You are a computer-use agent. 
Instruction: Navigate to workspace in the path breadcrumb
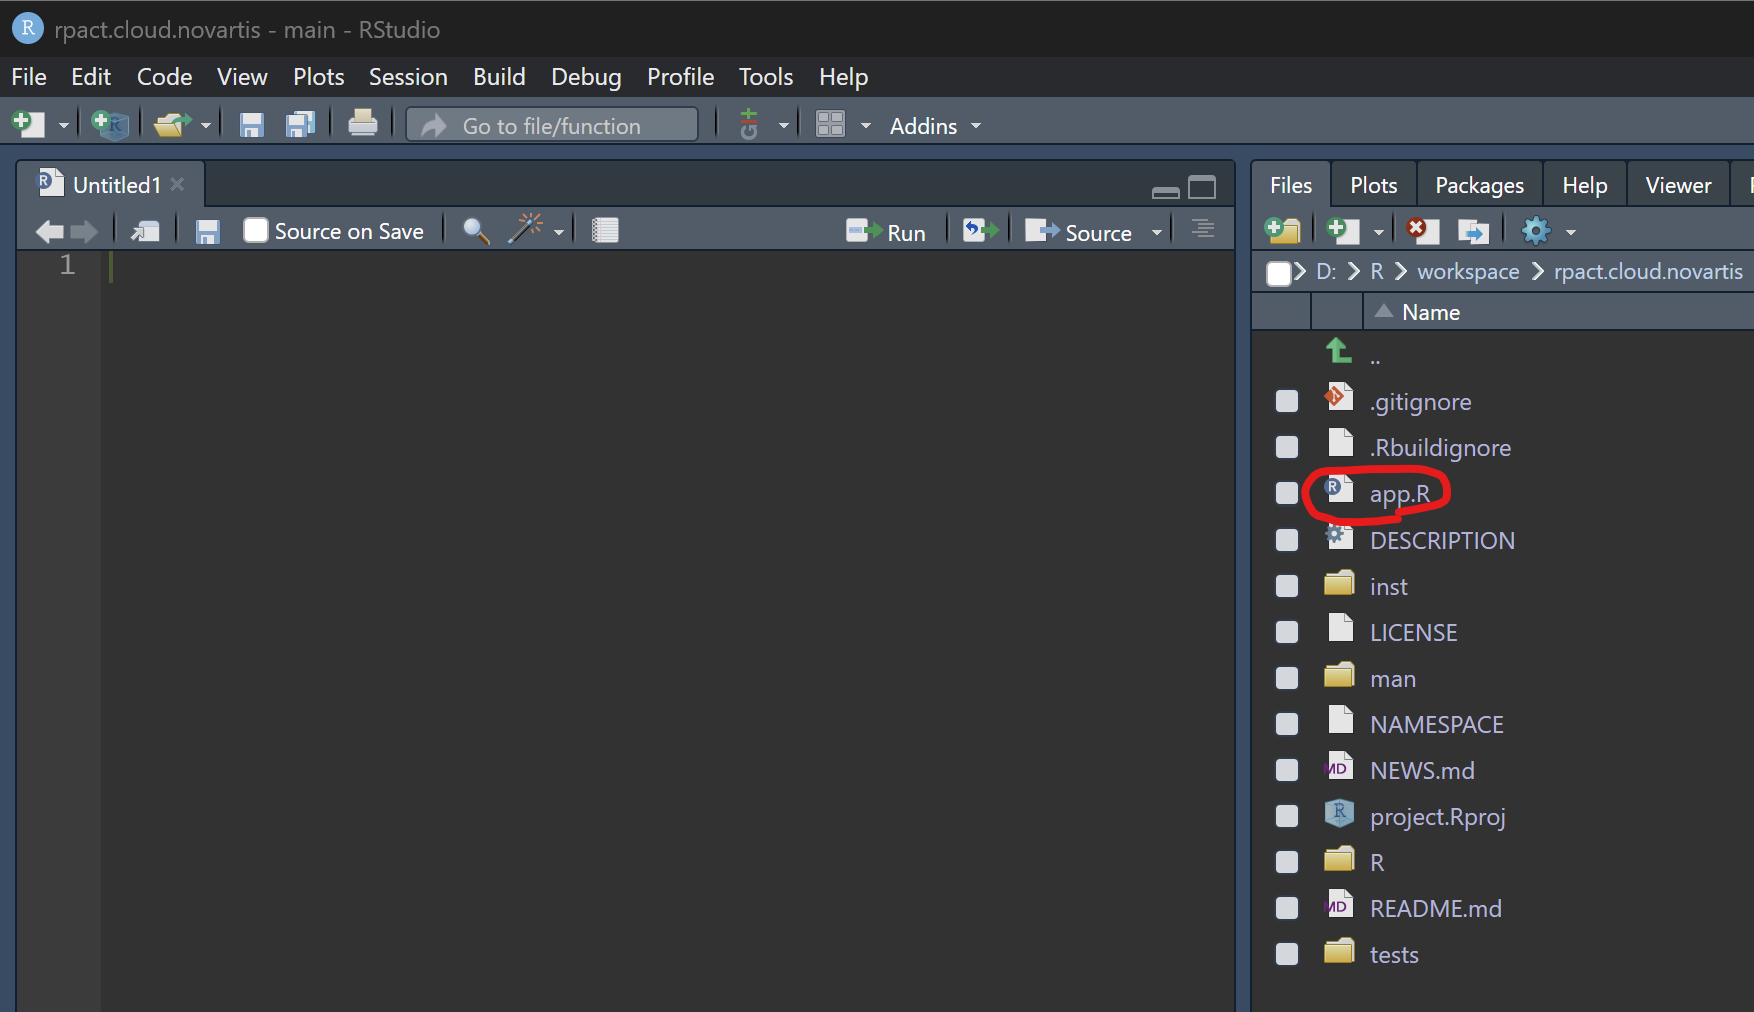[1467, 271]
